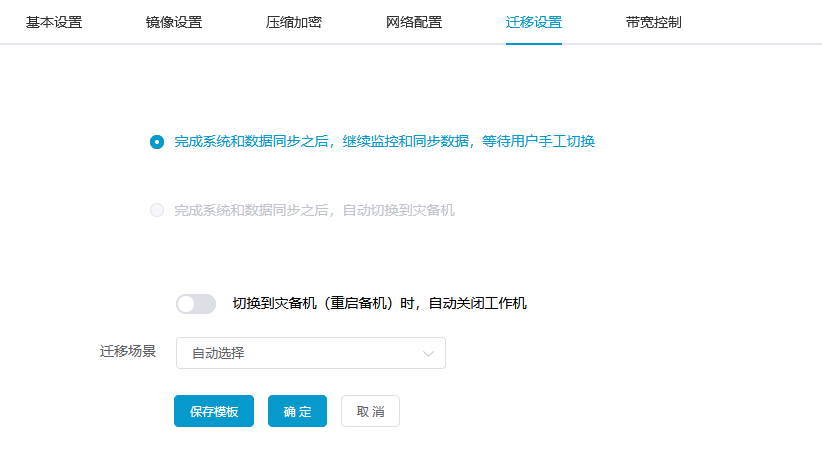Open the 带宽控制 tab
822x455 pixels.
click(654, 23)
